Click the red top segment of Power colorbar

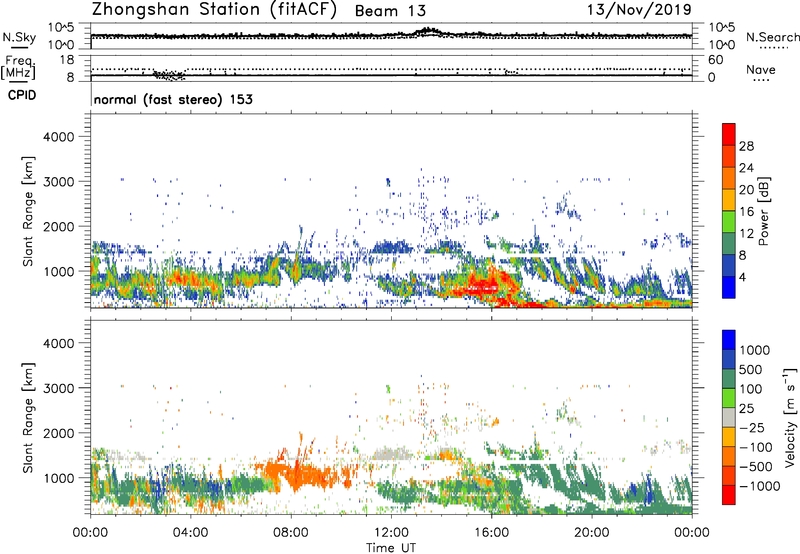(729, 134)
